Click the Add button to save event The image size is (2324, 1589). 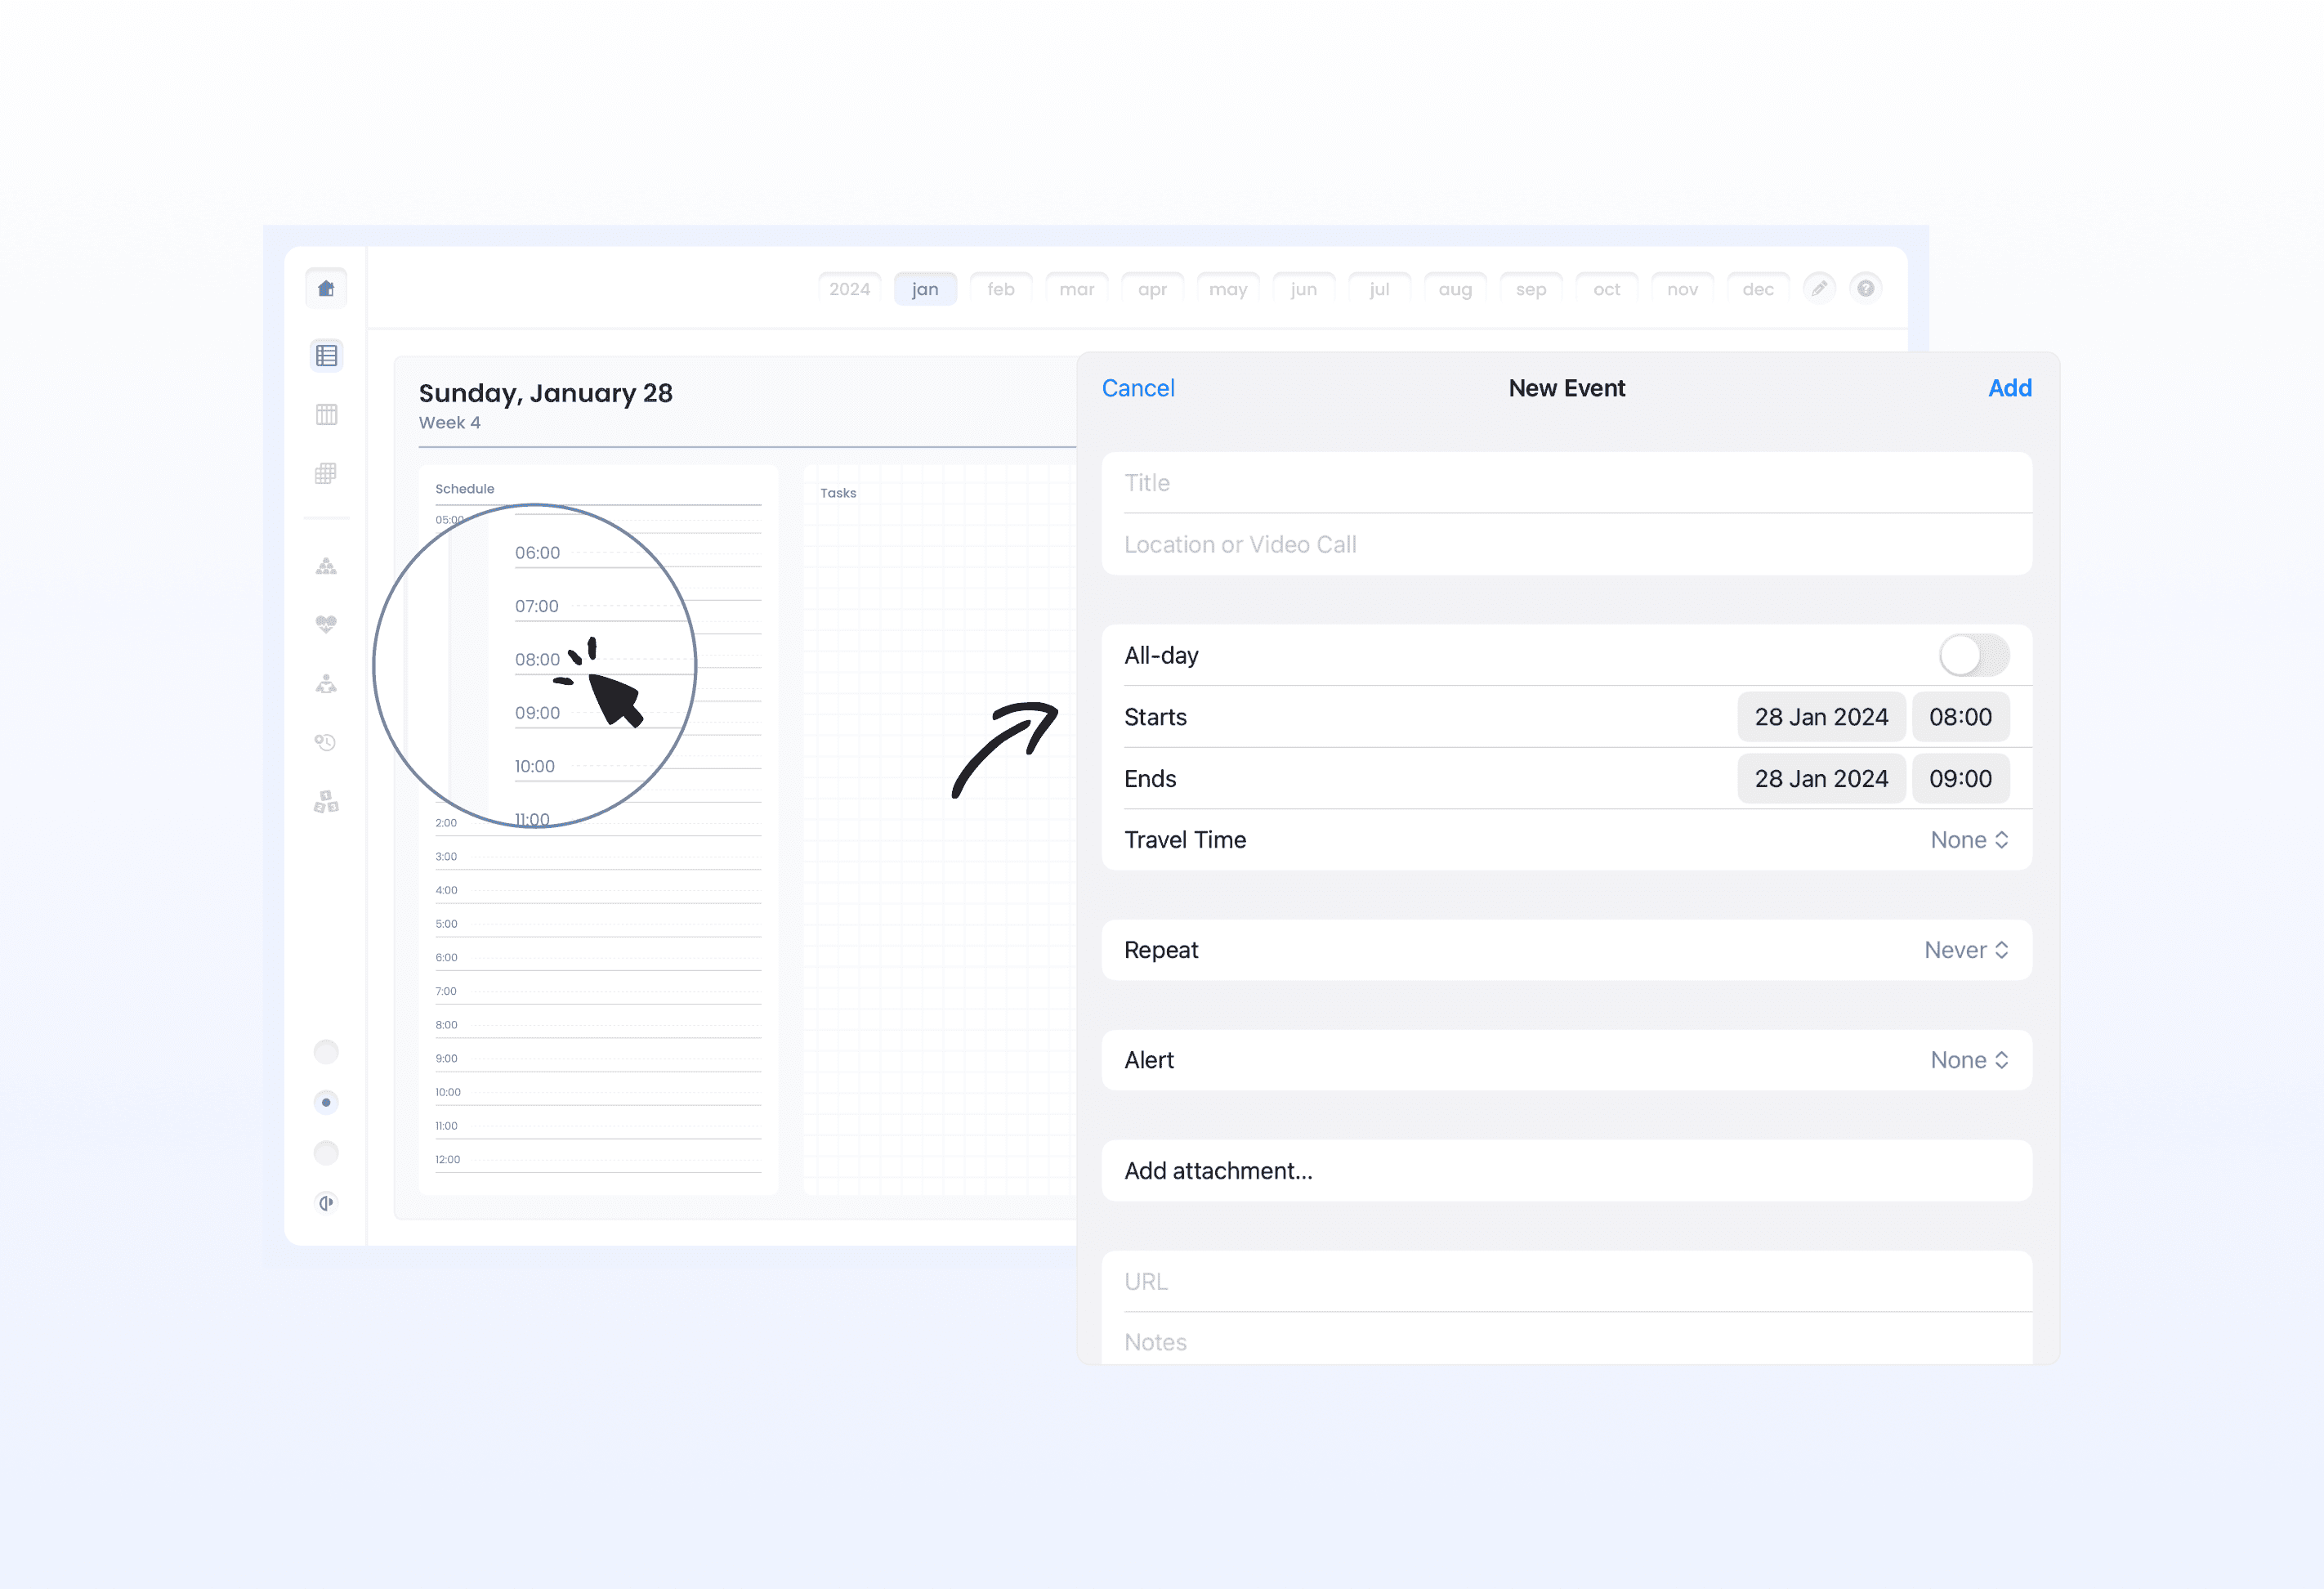click(2009, 388)
